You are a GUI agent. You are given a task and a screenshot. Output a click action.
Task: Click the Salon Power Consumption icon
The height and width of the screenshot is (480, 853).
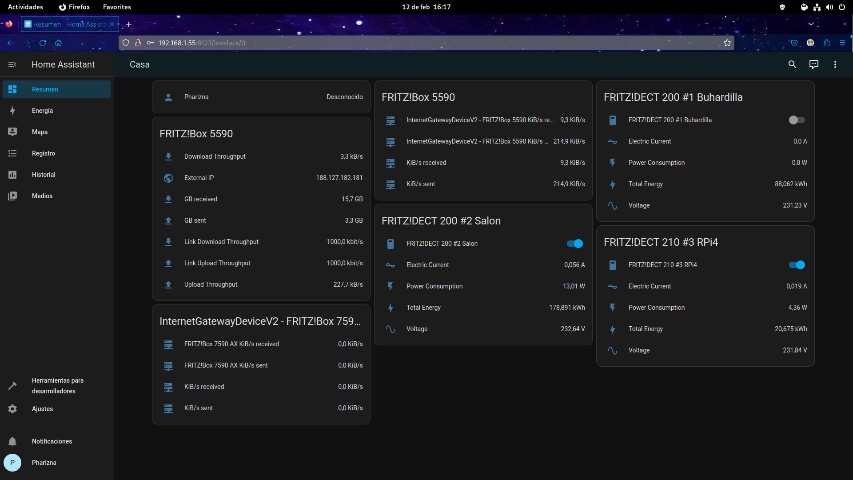390,286
